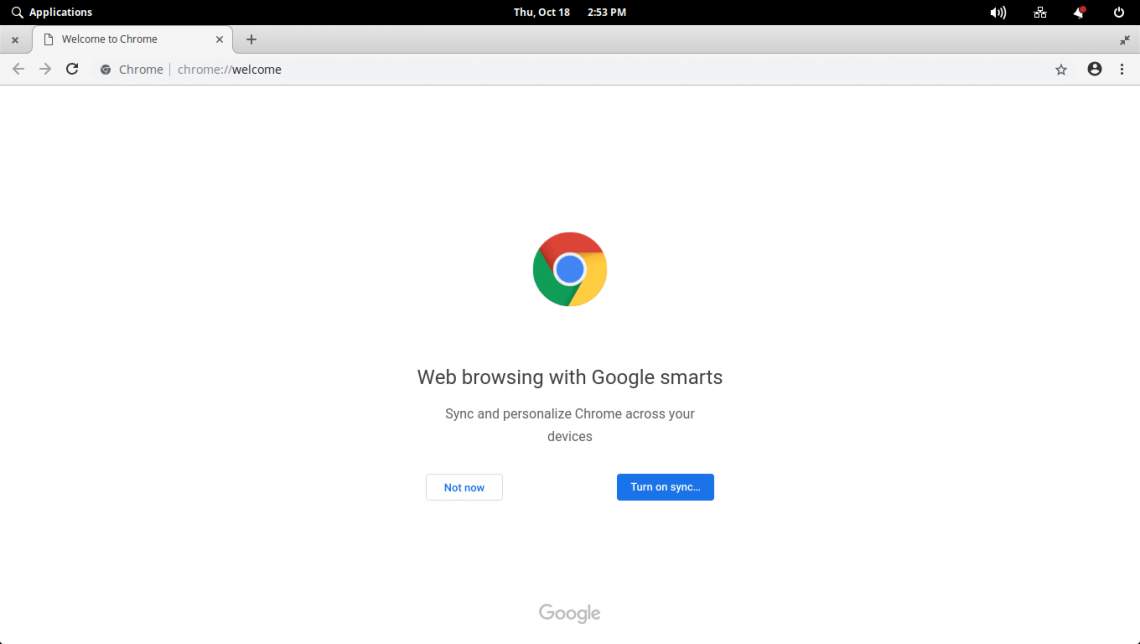
Task: Click the 'Sync and personalize Chrome' subtitle
Action: 570,424
